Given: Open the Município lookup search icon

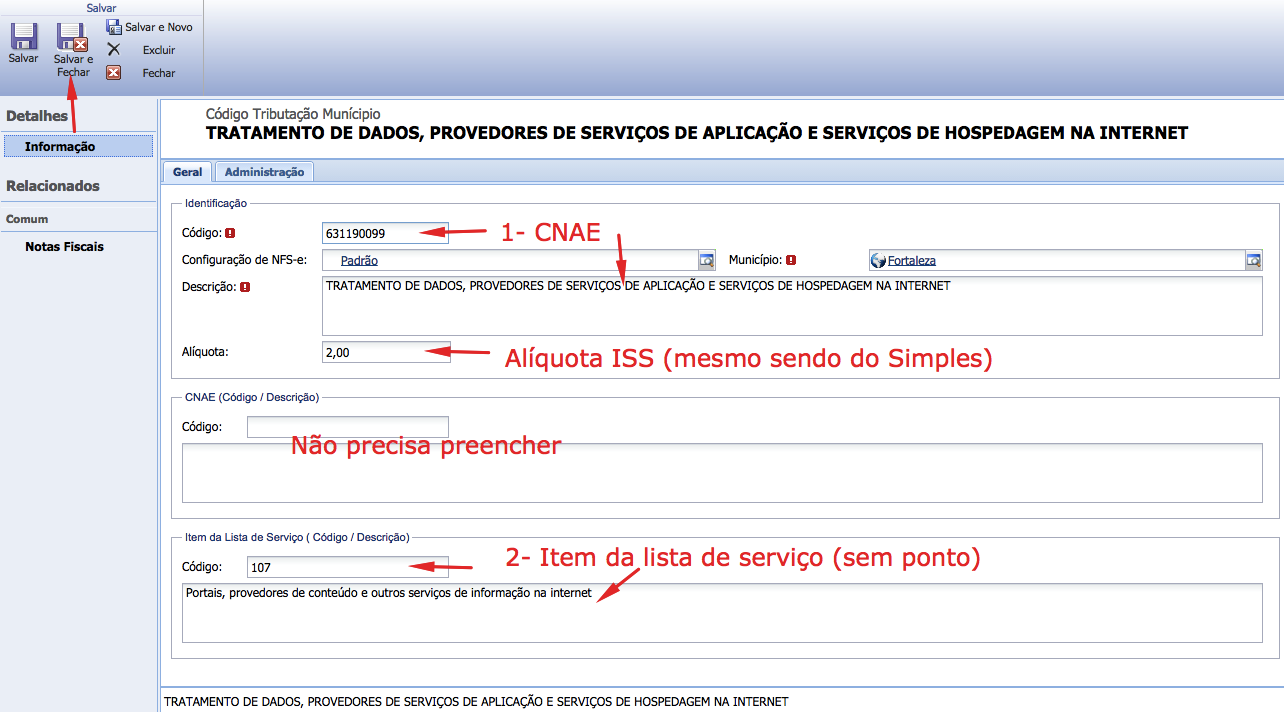Looking at the screenshot, I should click(x=1254, y=260).
